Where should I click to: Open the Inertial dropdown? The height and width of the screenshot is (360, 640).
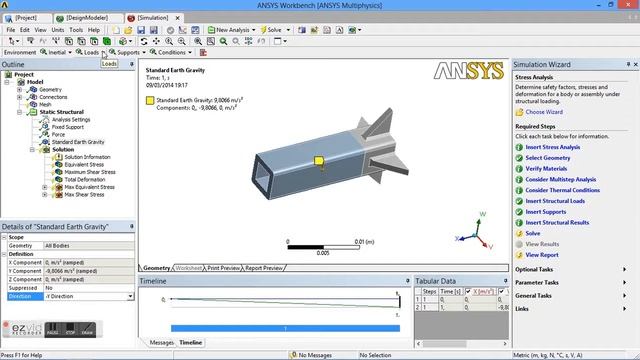(70, 52)
